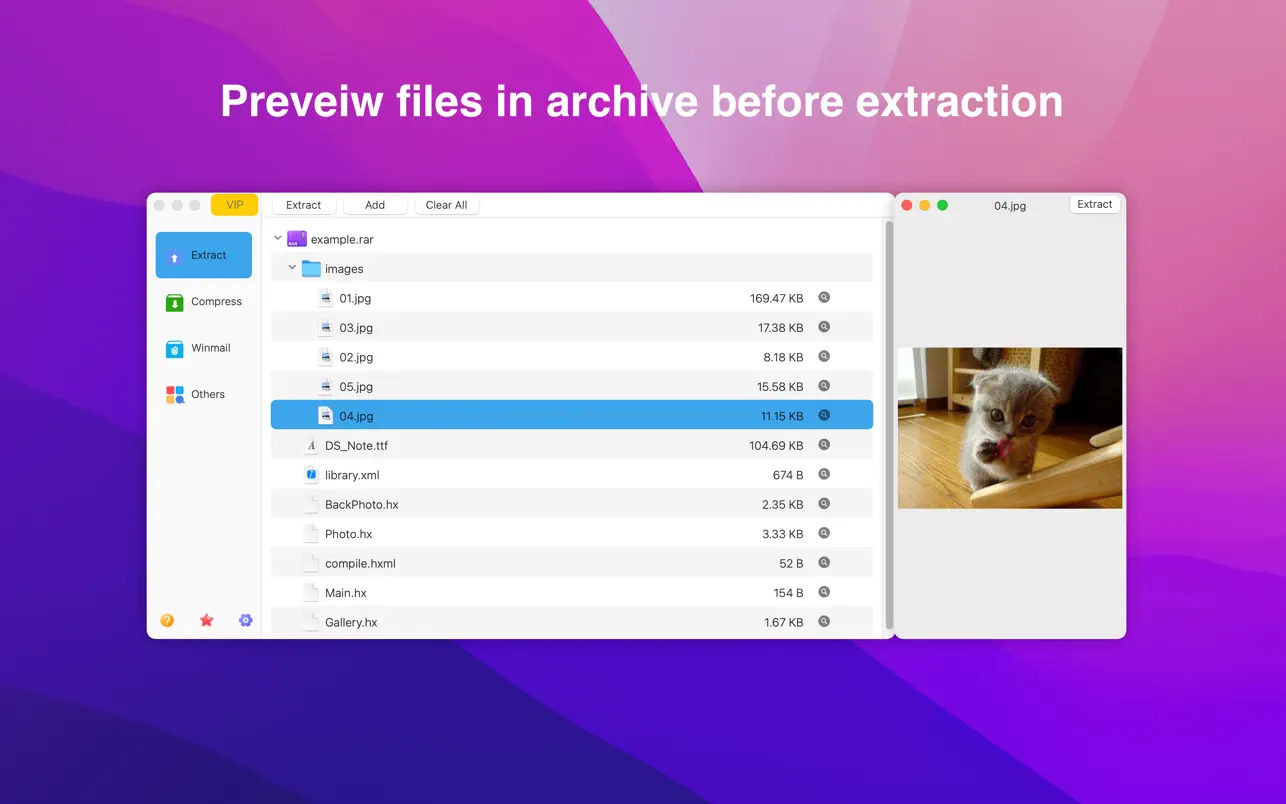
Task: Click the Add button
Action: pos(375,205)
